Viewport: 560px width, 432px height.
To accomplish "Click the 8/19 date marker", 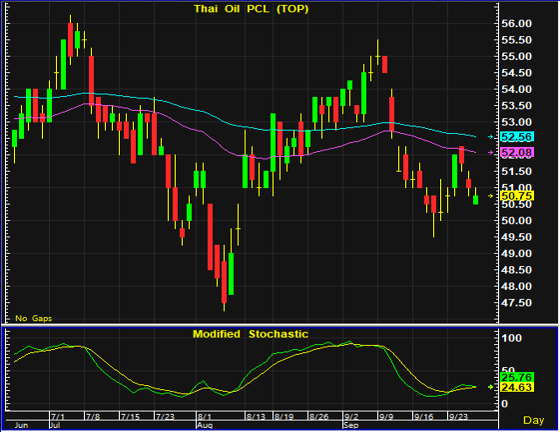I will (x=284, y=417).
